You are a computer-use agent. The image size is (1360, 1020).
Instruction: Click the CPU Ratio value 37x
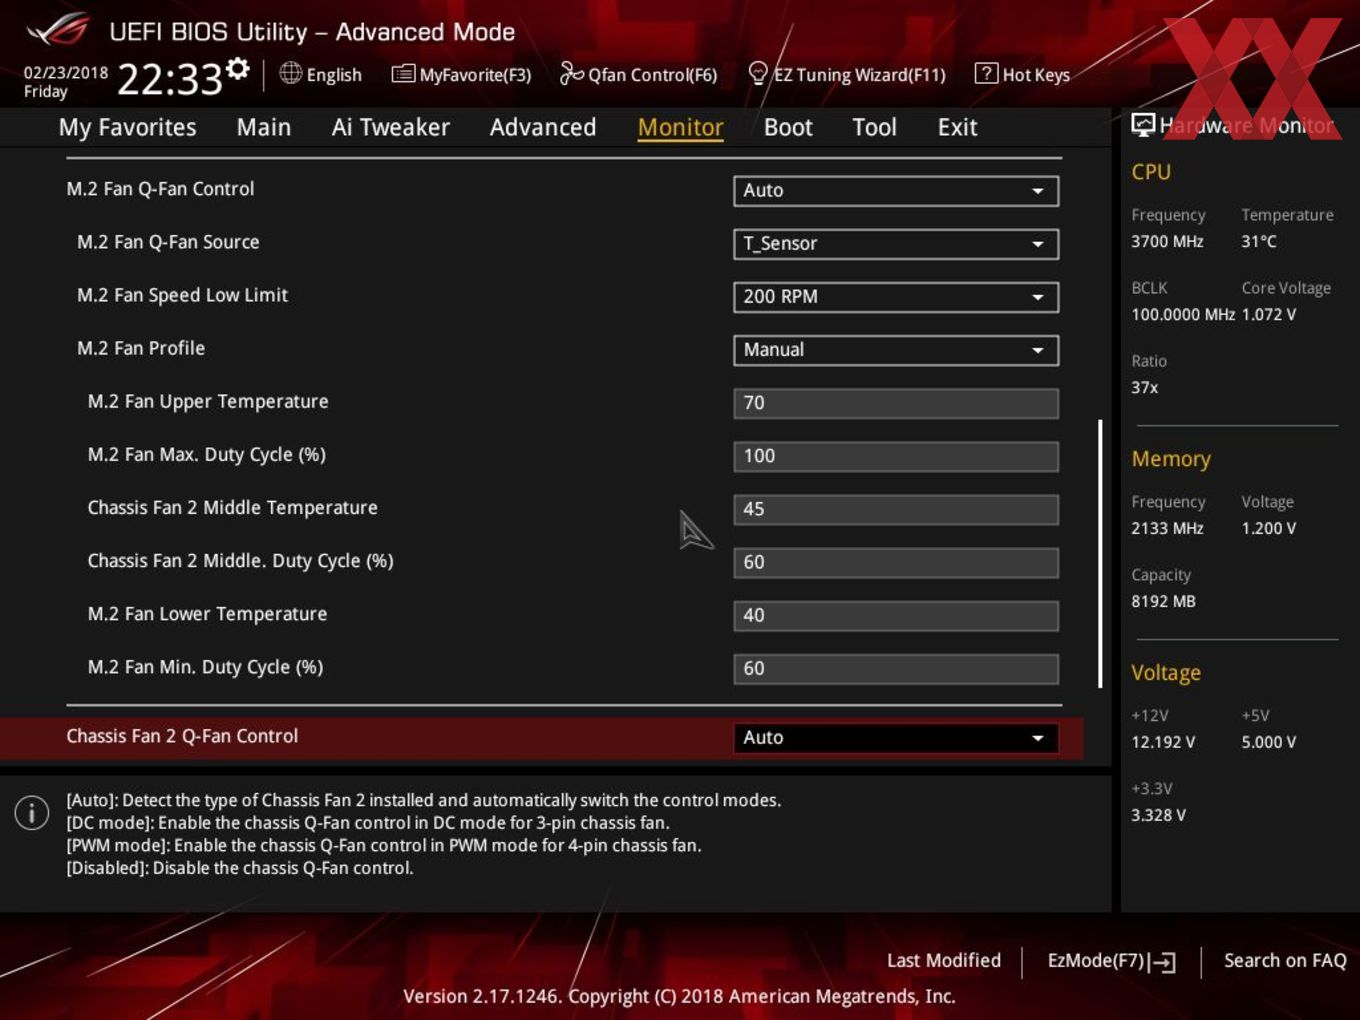(1145, 387)
